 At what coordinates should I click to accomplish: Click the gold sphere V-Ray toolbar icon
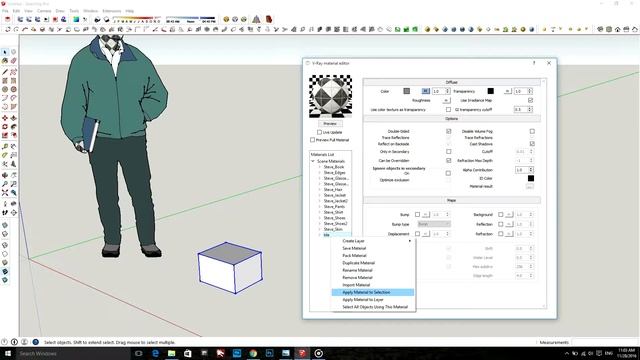tap(226, 19)
